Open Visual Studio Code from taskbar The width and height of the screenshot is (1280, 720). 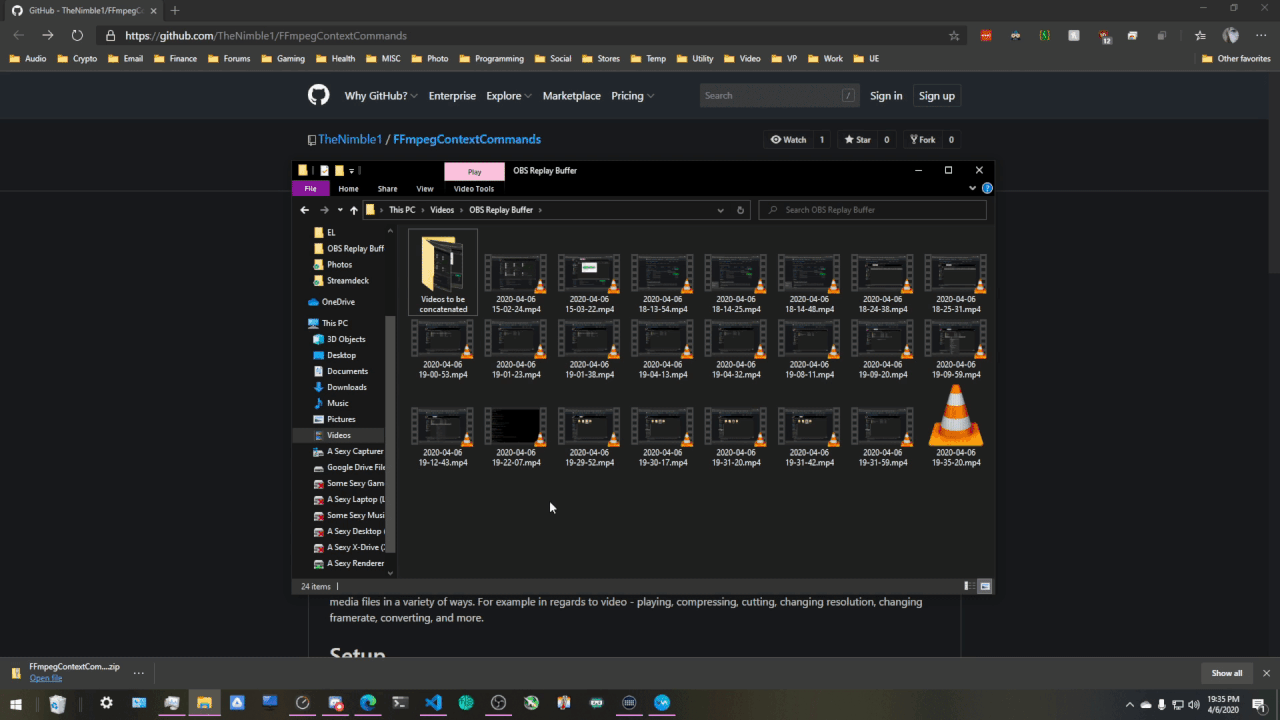tap(433, 703)
